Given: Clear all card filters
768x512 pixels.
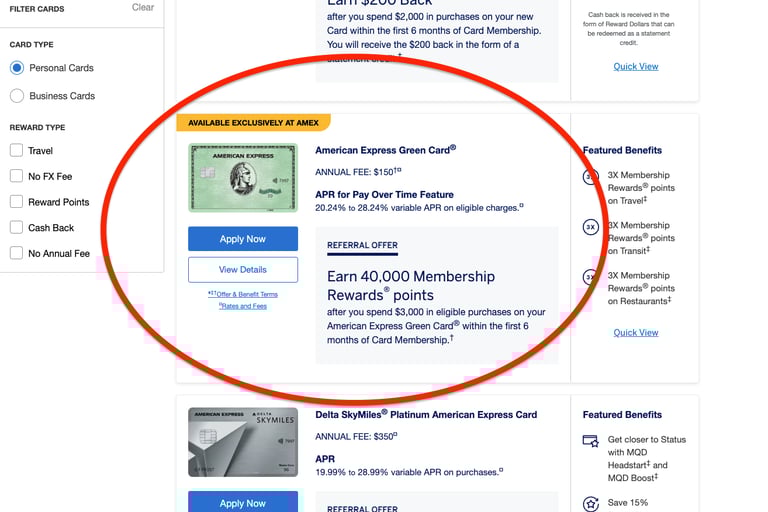Looking at the screenshot, I should click(x=143, y=7).
